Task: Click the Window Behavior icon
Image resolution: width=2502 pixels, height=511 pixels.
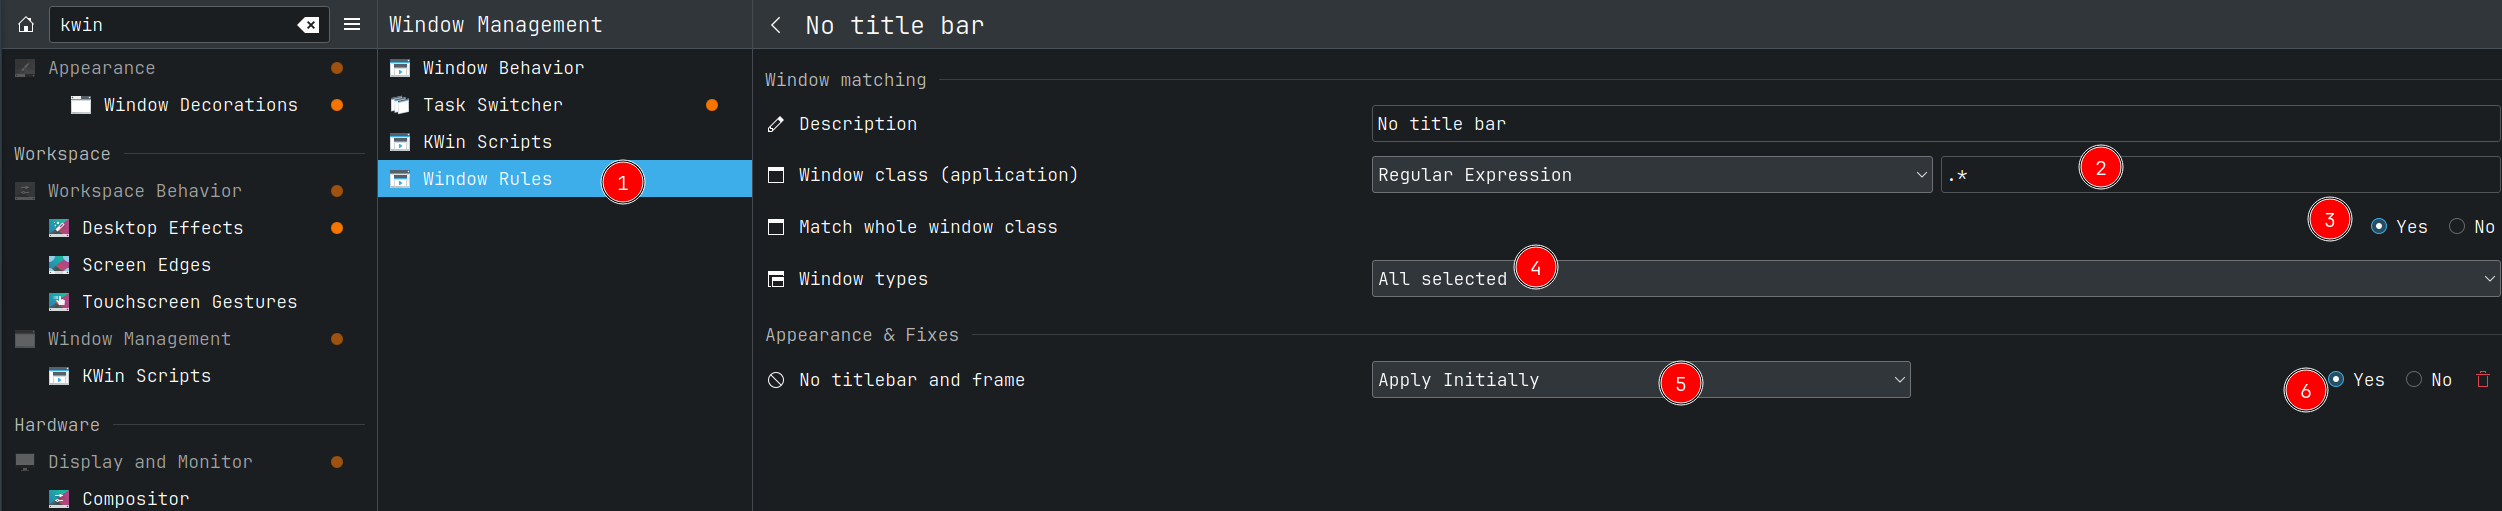Action: click(x=400, y=68)
